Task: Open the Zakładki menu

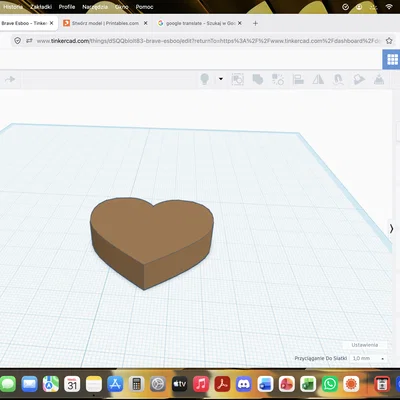Action: click(x=41, y=7)
